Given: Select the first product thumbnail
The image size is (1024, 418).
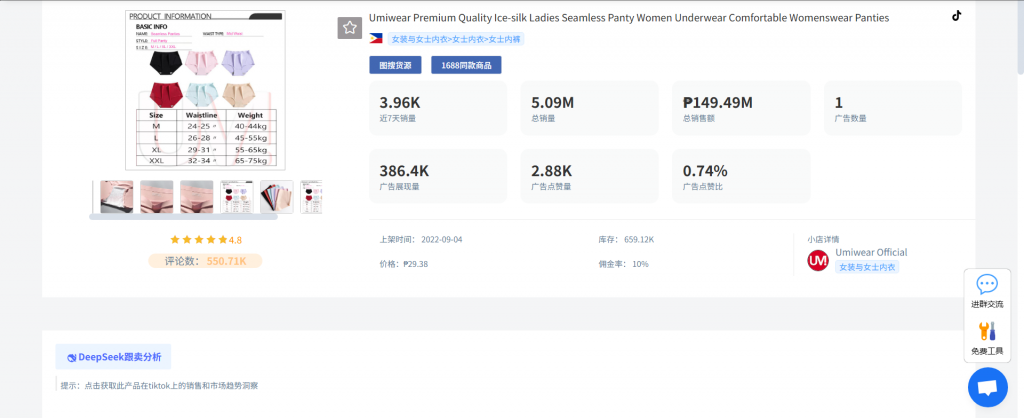Looking at the screenshot, I should [x=116, y=196].
